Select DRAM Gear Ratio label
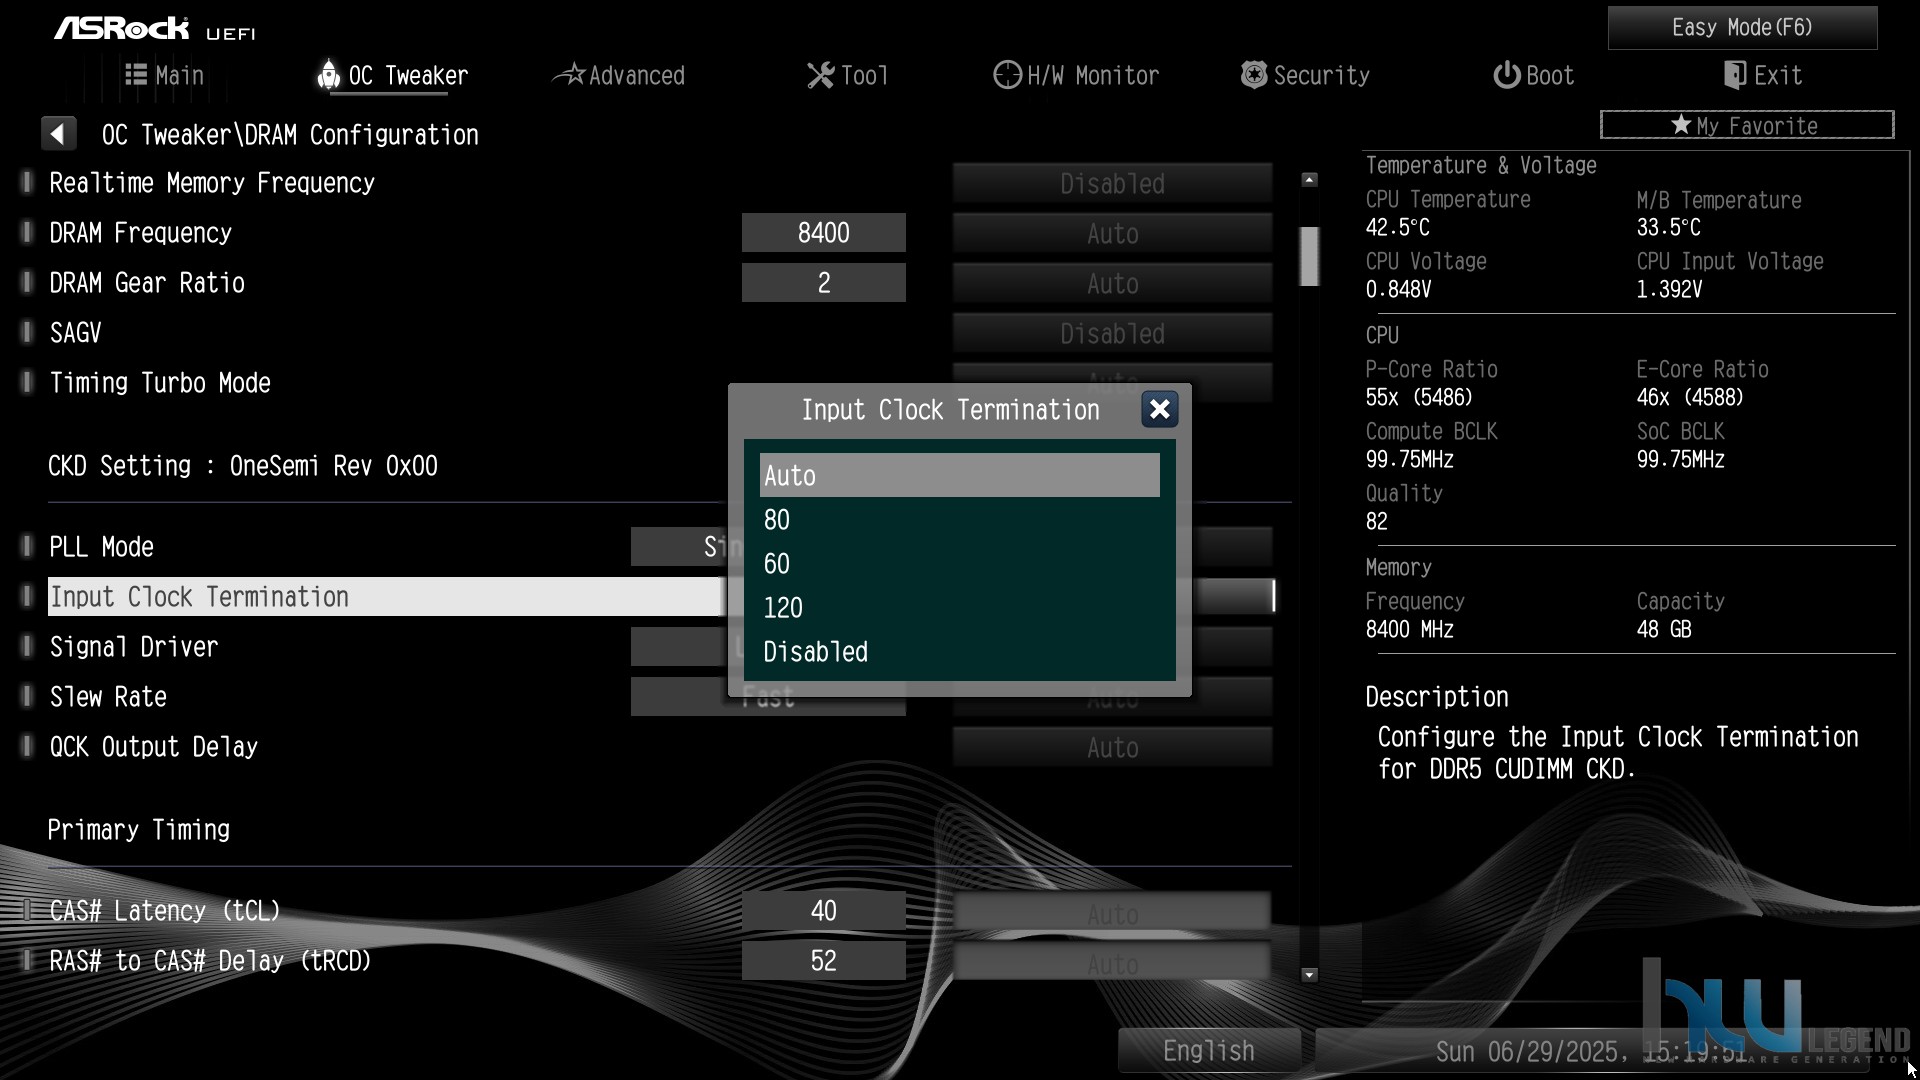 pos(147,283)
